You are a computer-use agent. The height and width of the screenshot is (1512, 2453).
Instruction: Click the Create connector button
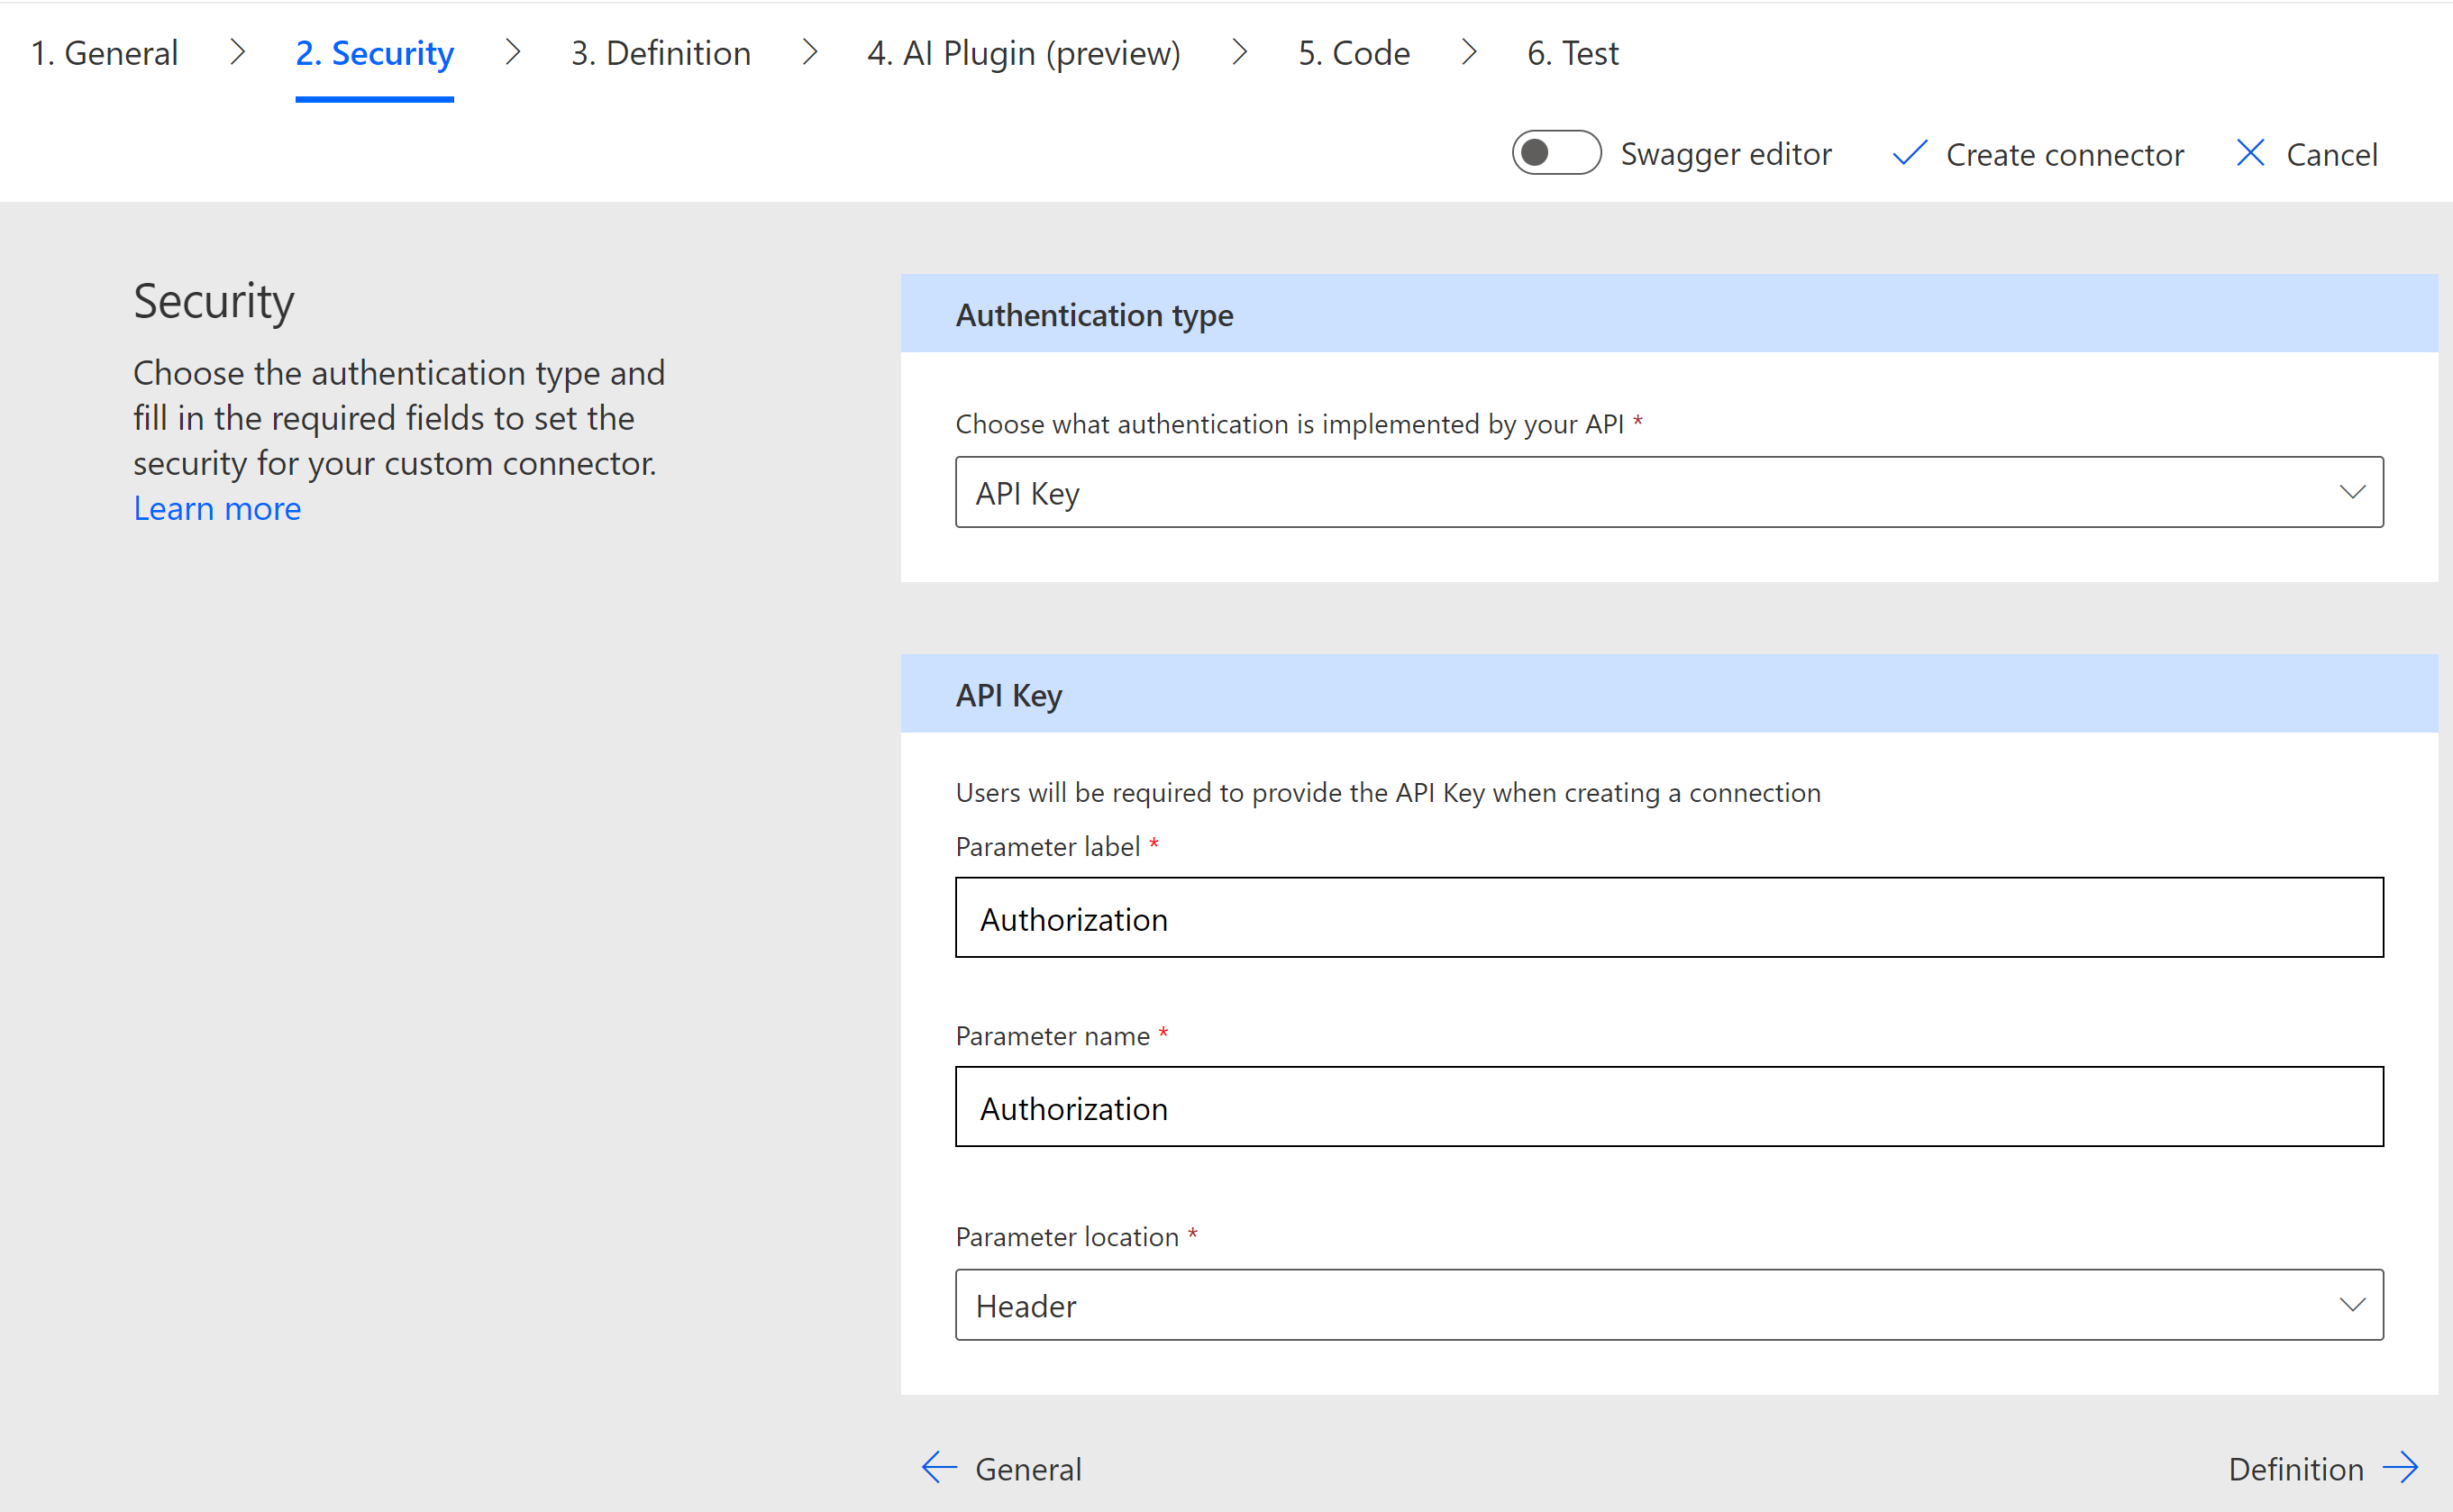[2064, 155]
